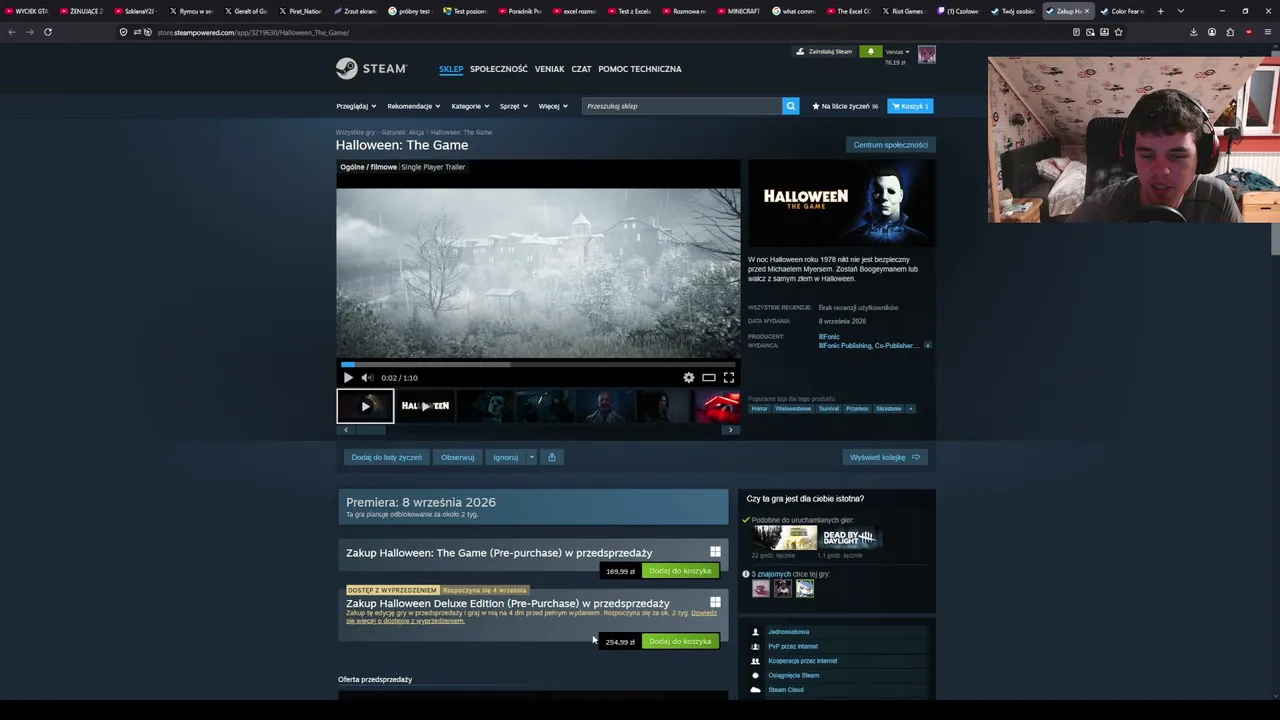Click the plus icon beside the publisher
The width and height of the screenshot is (1280, 720).
click(x=927, y=346)
